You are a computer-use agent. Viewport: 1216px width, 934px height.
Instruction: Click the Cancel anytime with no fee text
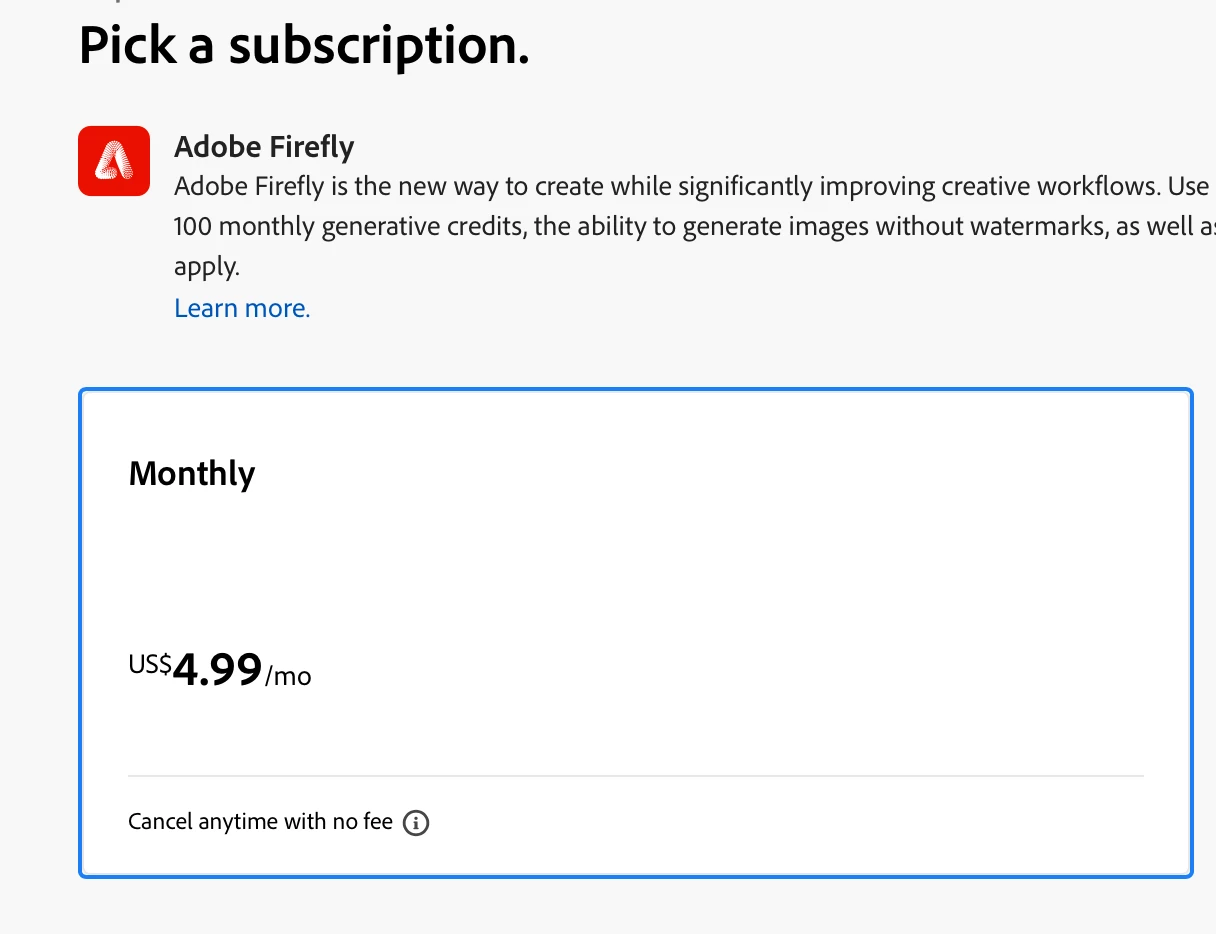260,822
